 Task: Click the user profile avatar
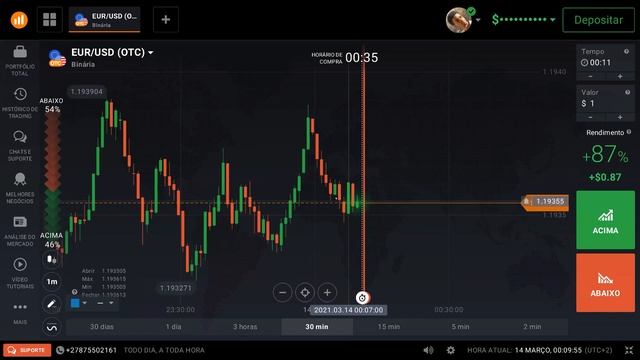(459, 20)
